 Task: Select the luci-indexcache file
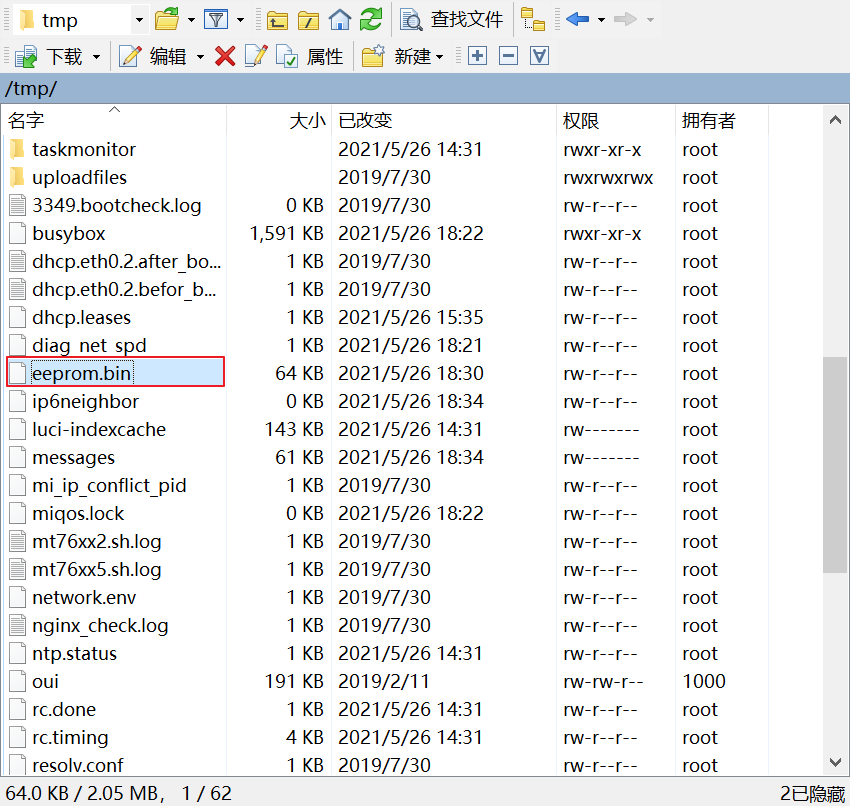pyautogui.click(x=99, y=429)
